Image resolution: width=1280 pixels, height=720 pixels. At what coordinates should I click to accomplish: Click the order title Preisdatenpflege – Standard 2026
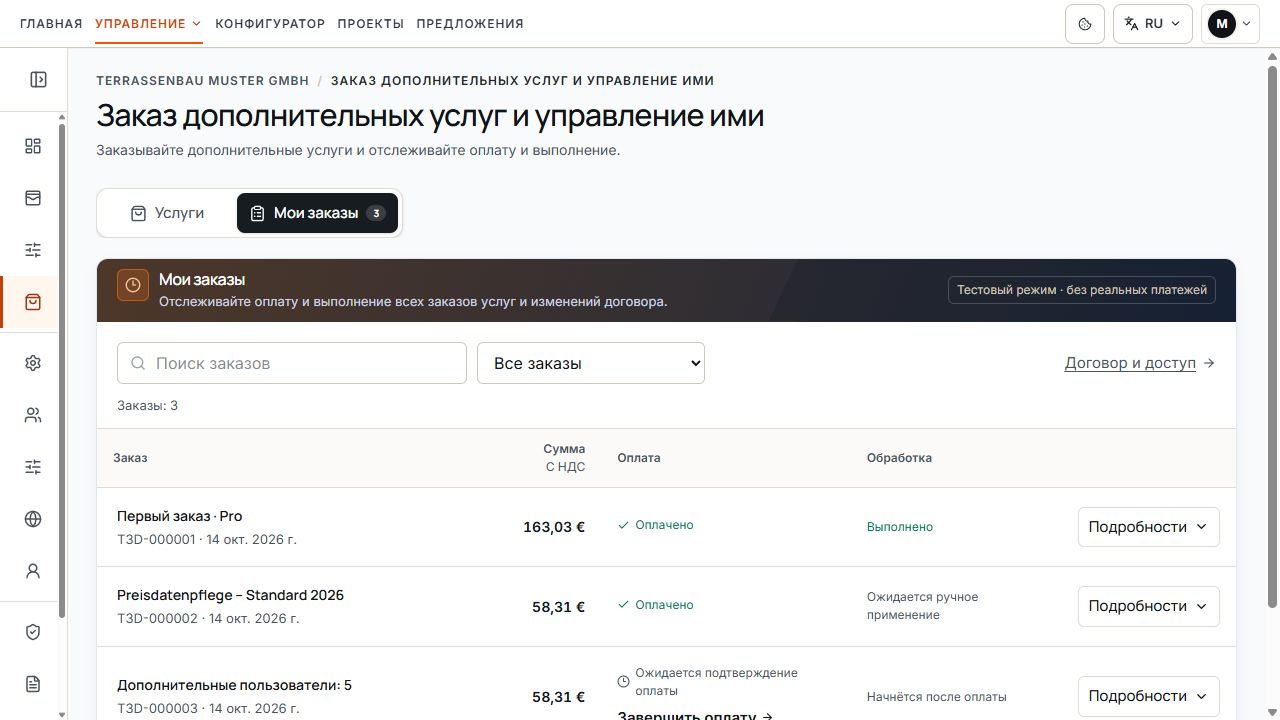(x=230, y=596)
